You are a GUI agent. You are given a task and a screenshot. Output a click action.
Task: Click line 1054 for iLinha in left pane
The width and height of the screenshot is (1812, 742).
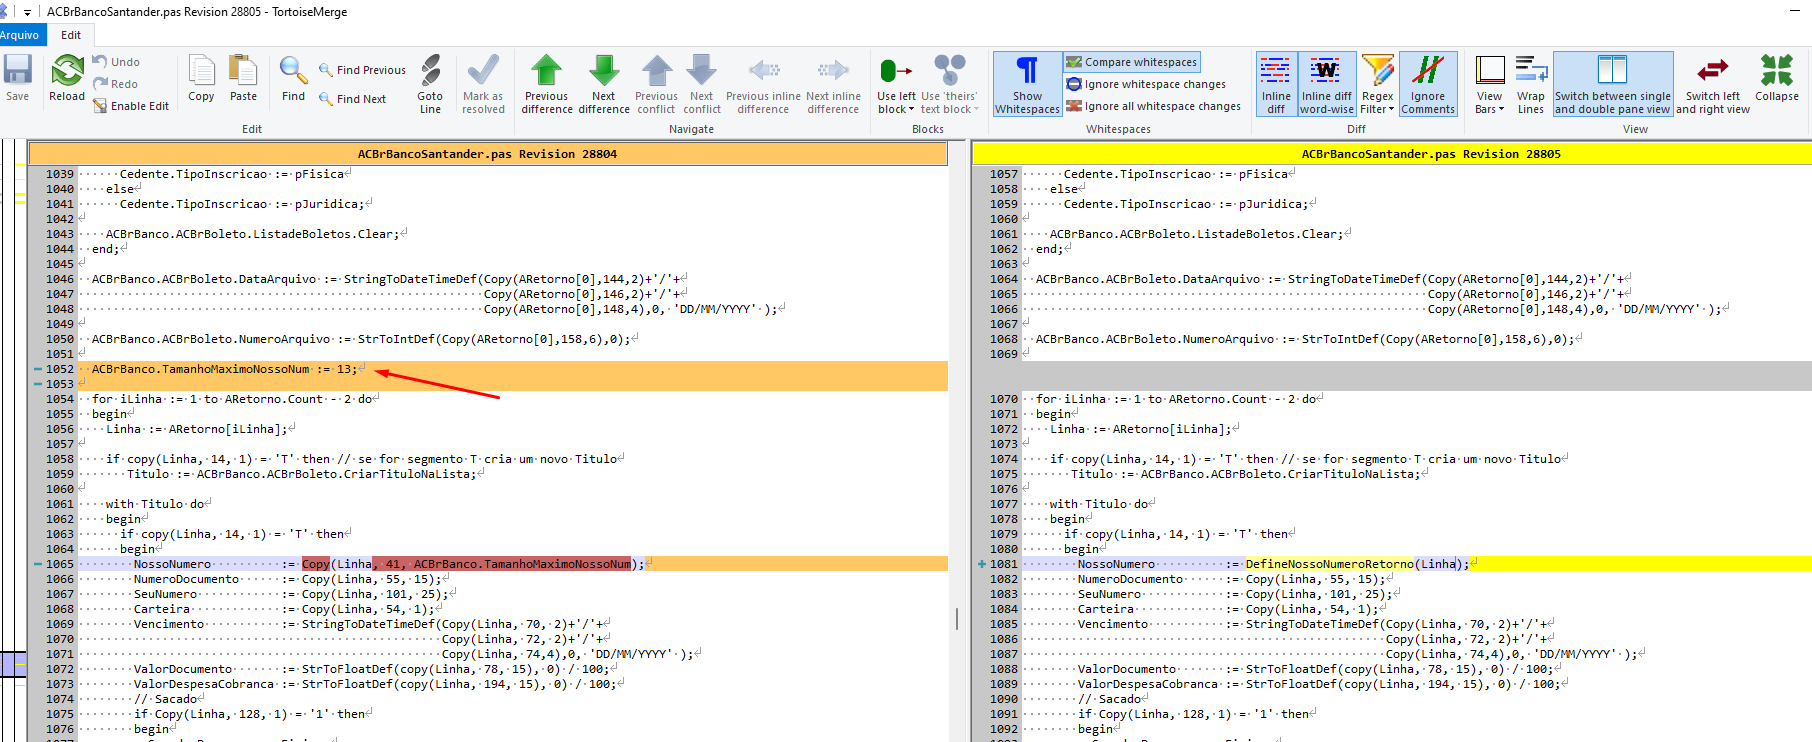point(513,399)
